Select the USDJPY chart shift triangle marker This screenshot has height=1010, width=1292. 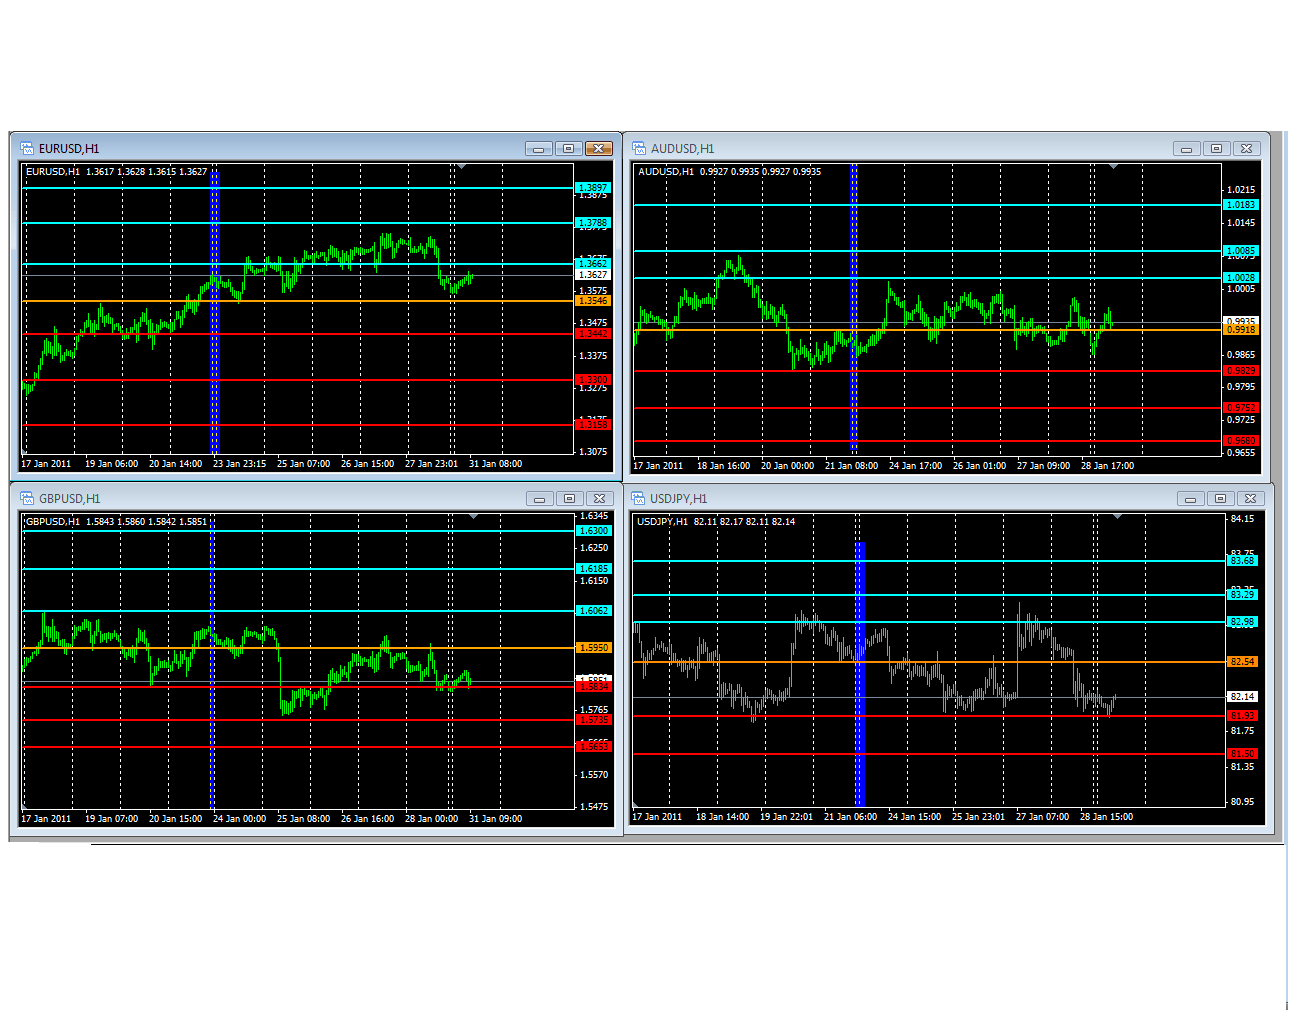coord(1118,516)
